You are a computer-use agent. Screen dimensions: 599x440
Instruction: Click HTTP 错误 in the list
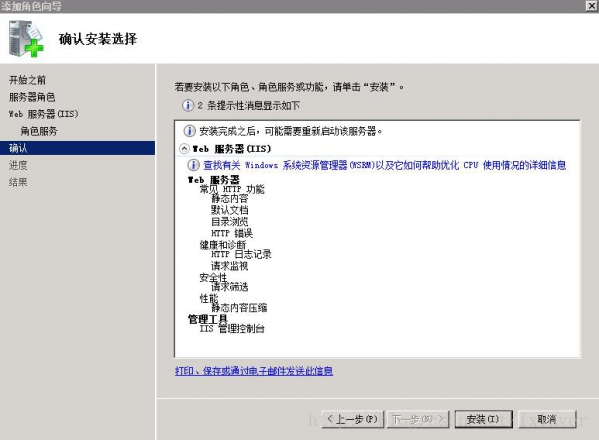232,233
